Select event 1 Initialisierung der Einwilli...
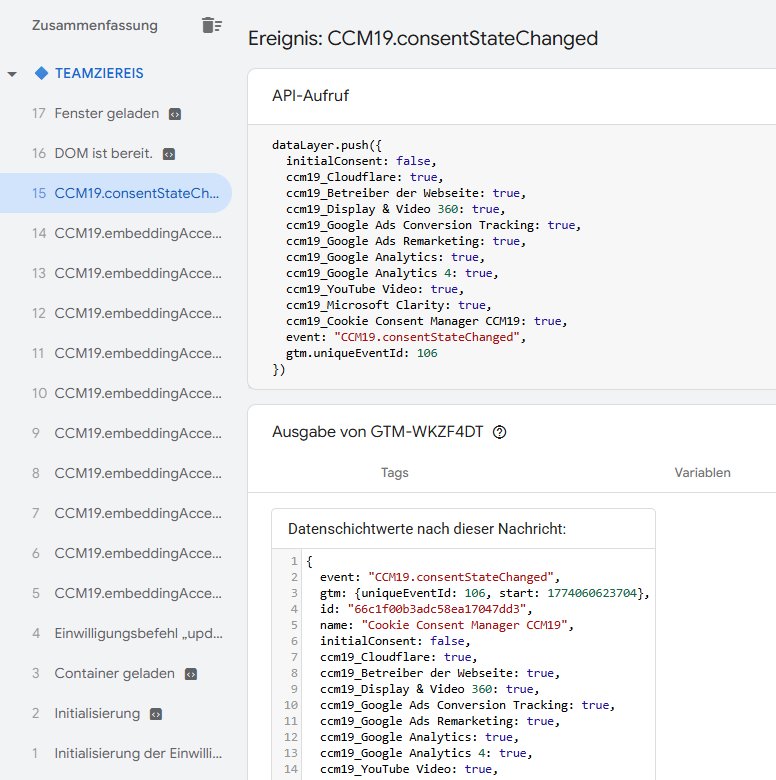 pos(116,753)
